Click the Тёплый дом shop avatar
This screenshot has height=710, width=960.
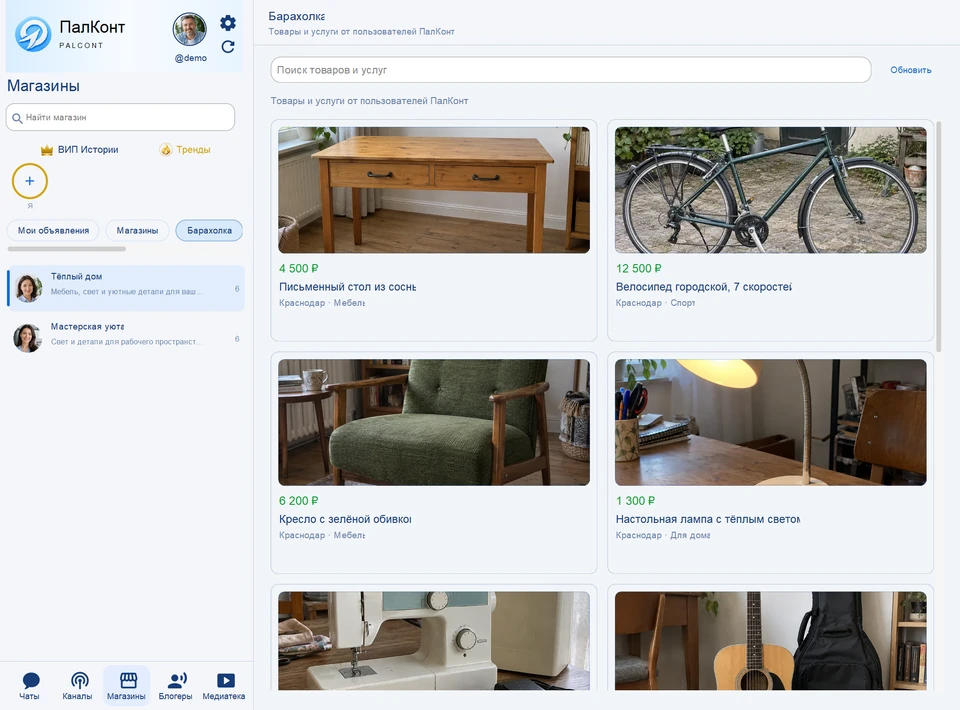tap(28, 288)
